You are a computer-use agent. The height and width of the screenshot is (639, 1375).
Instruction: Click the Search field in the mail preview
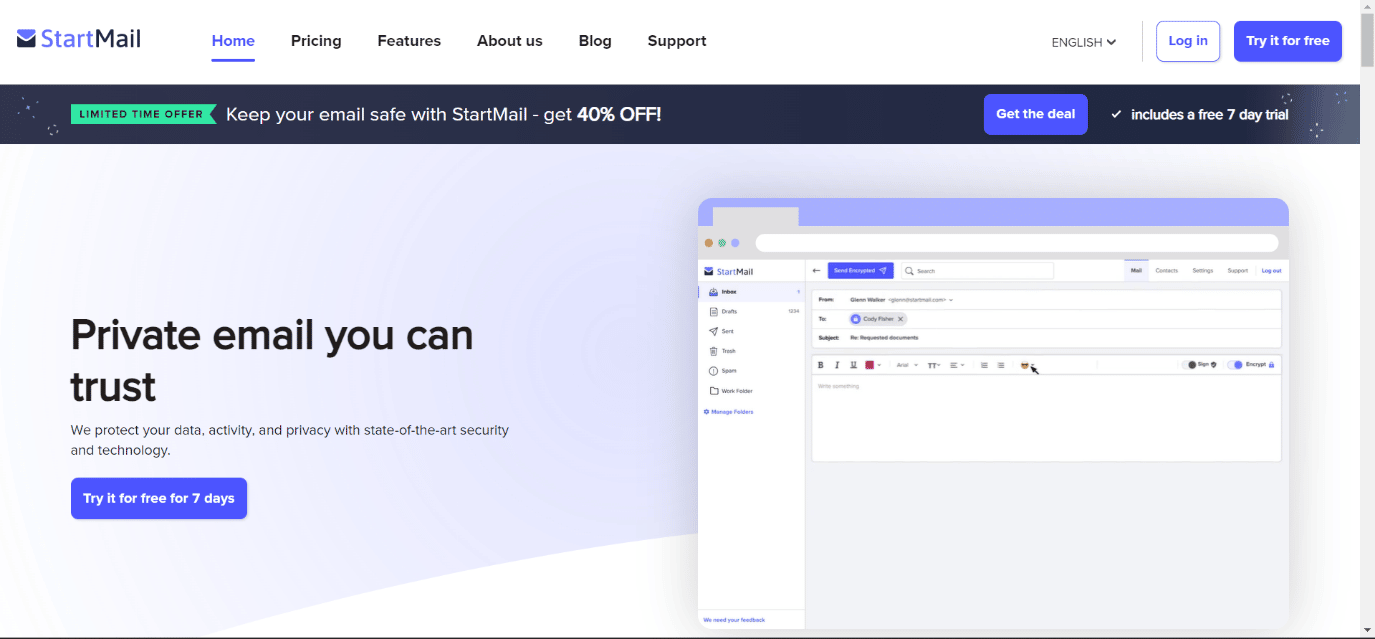[x=977, y=271]
